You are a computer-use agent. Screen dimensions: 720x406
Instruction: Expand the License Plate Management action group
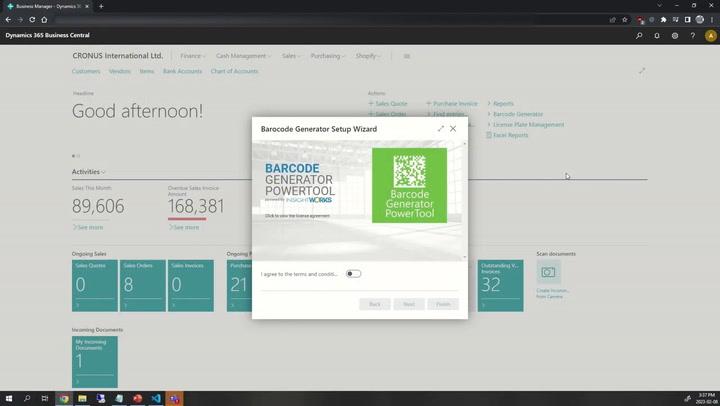tap(525, 124)
